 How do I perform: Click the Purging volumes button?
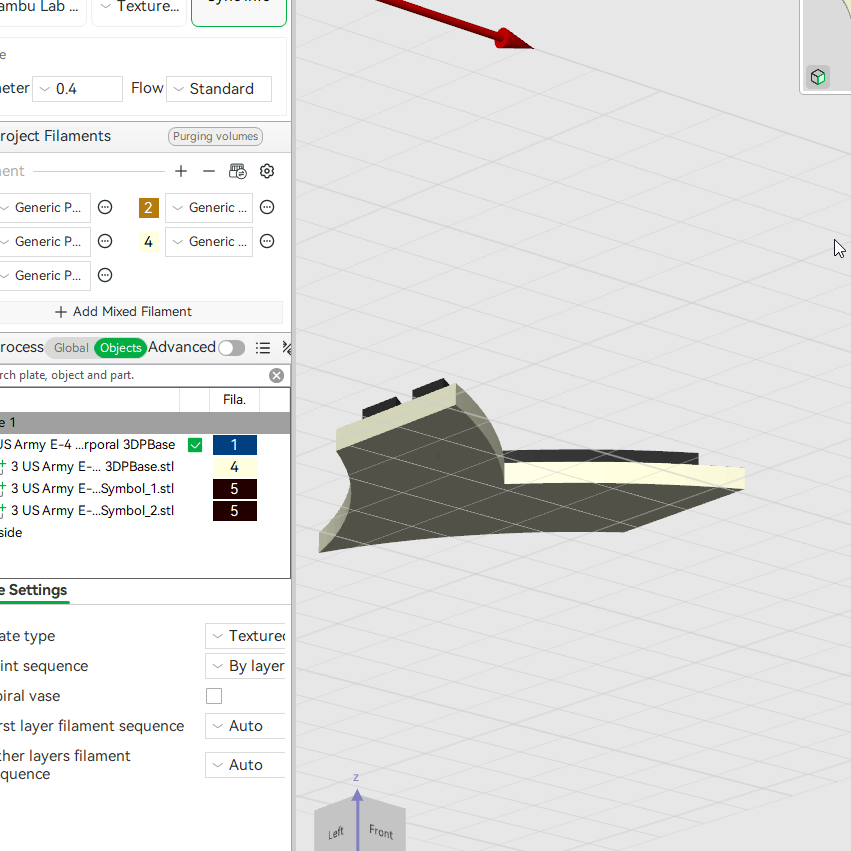coord(215,136)
